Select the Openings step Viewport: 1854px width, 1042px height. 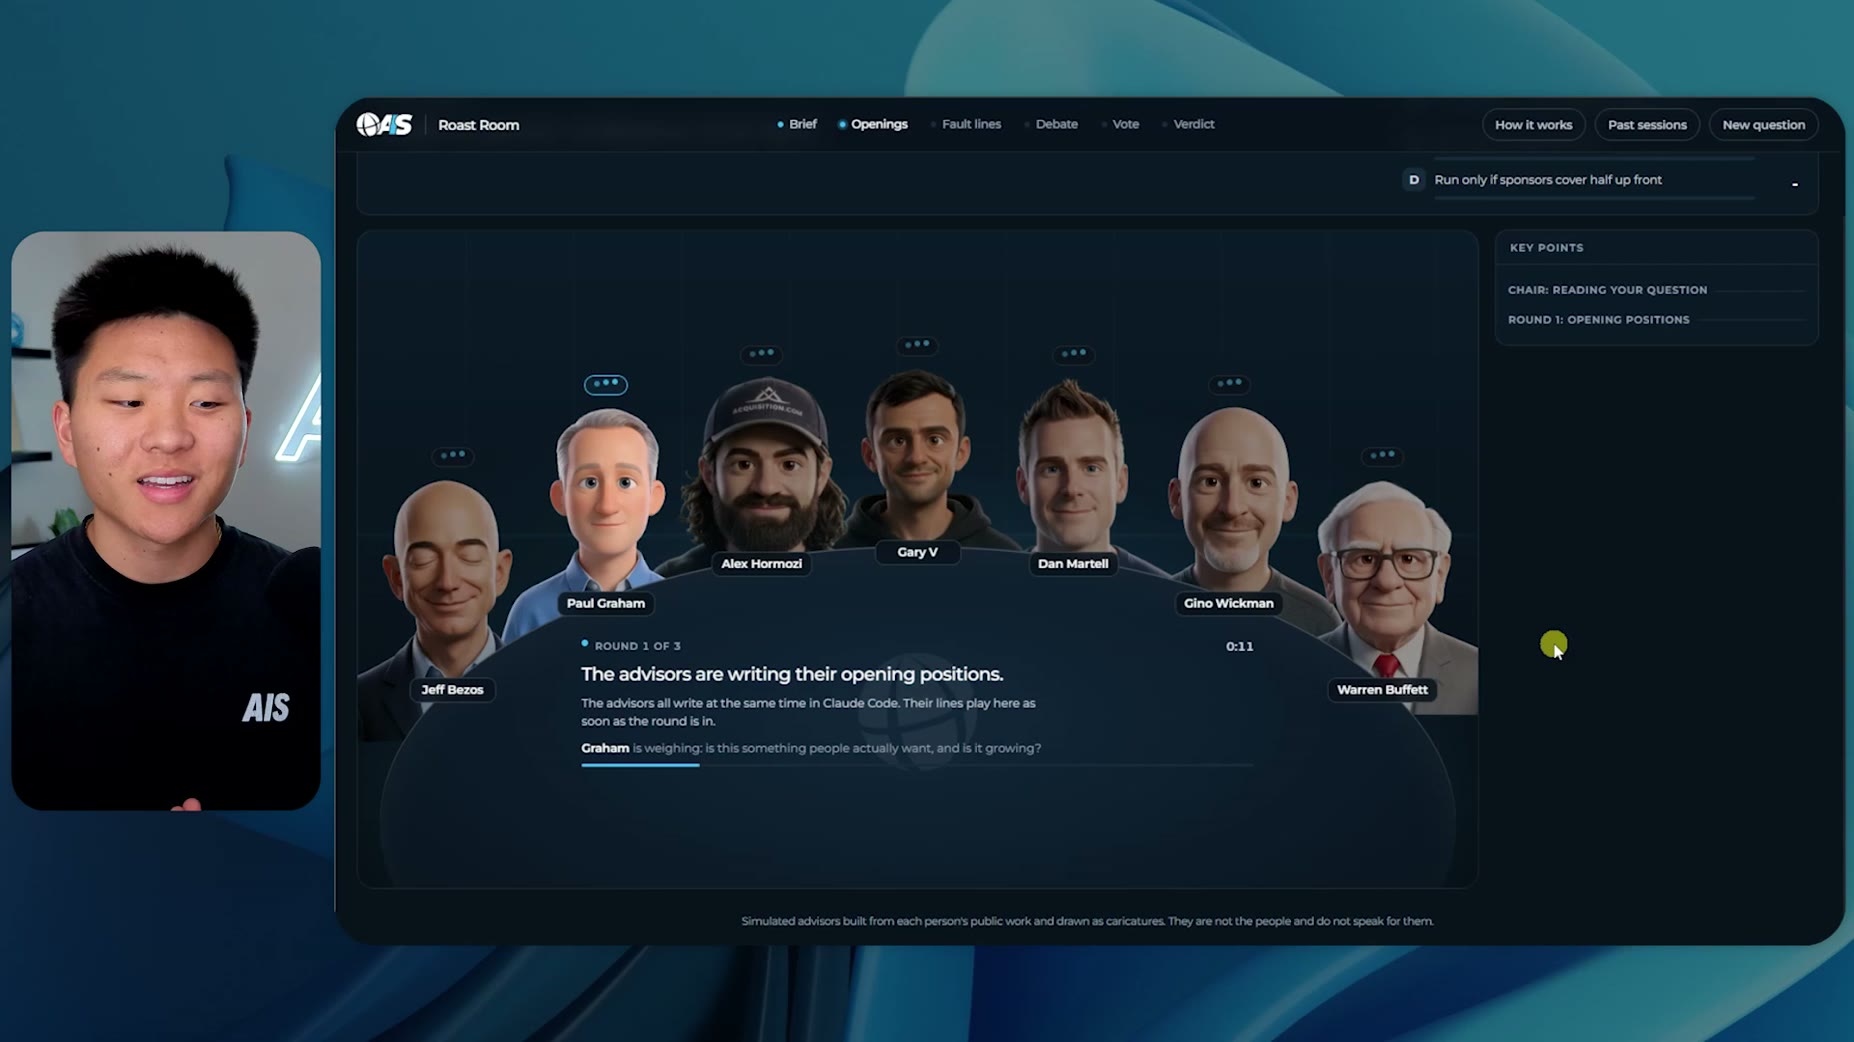(x=873, y=124)
